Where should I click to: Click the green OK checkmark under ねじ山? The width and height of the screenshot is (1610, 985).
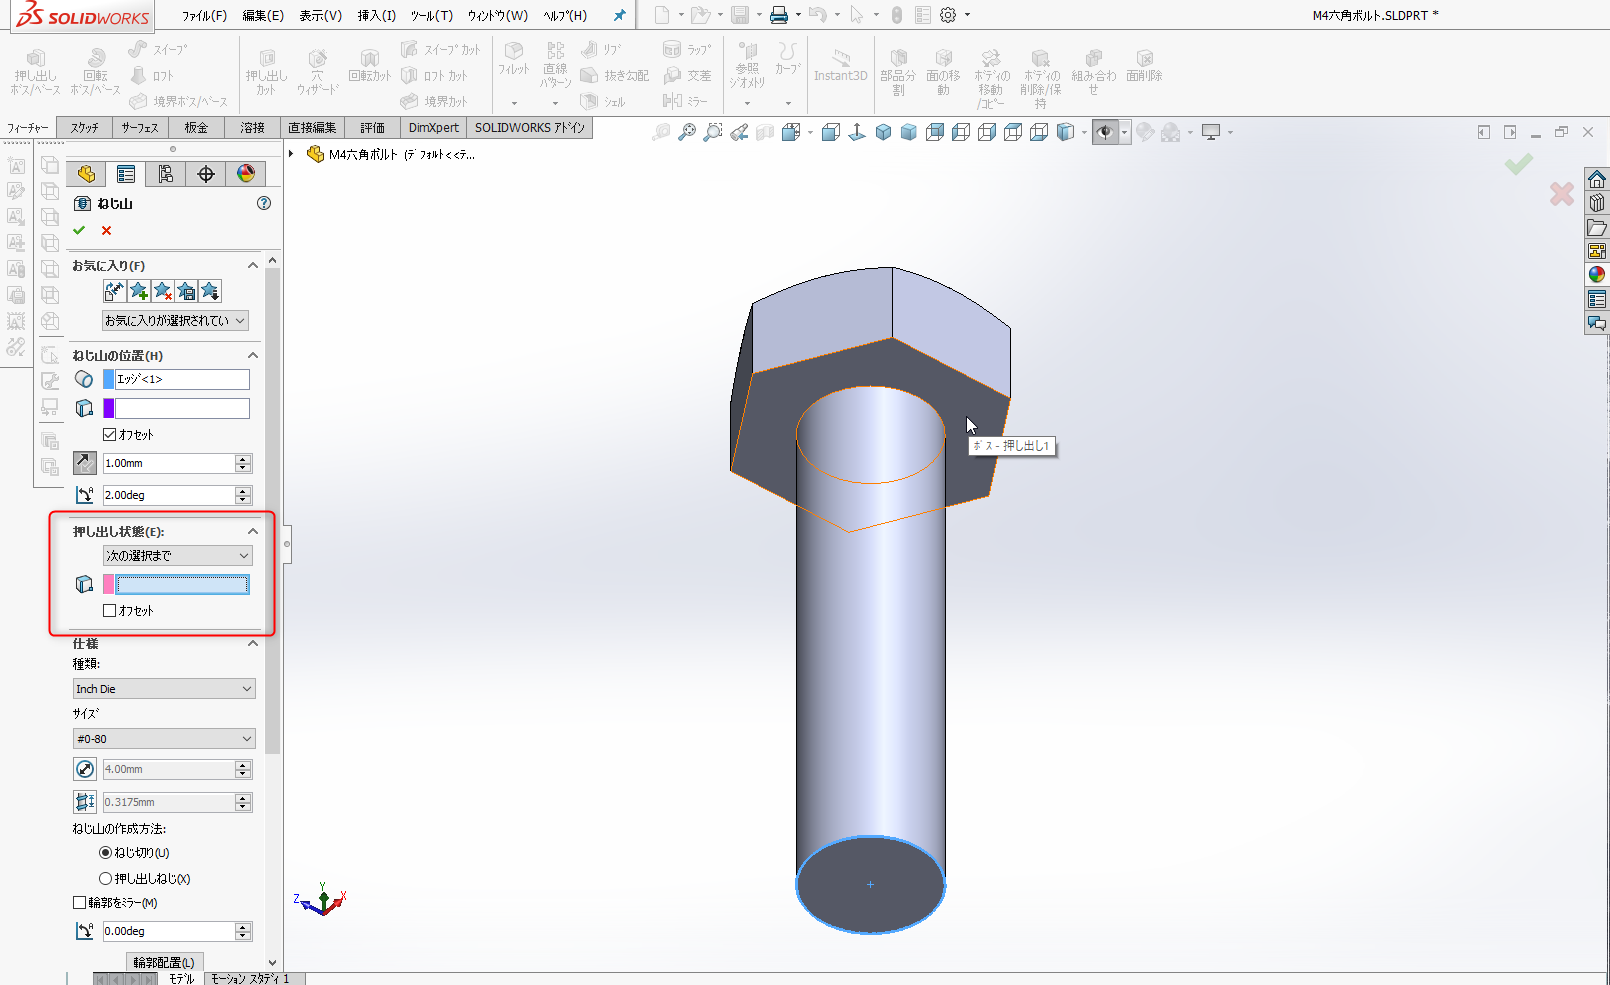[x=79, y=231]
